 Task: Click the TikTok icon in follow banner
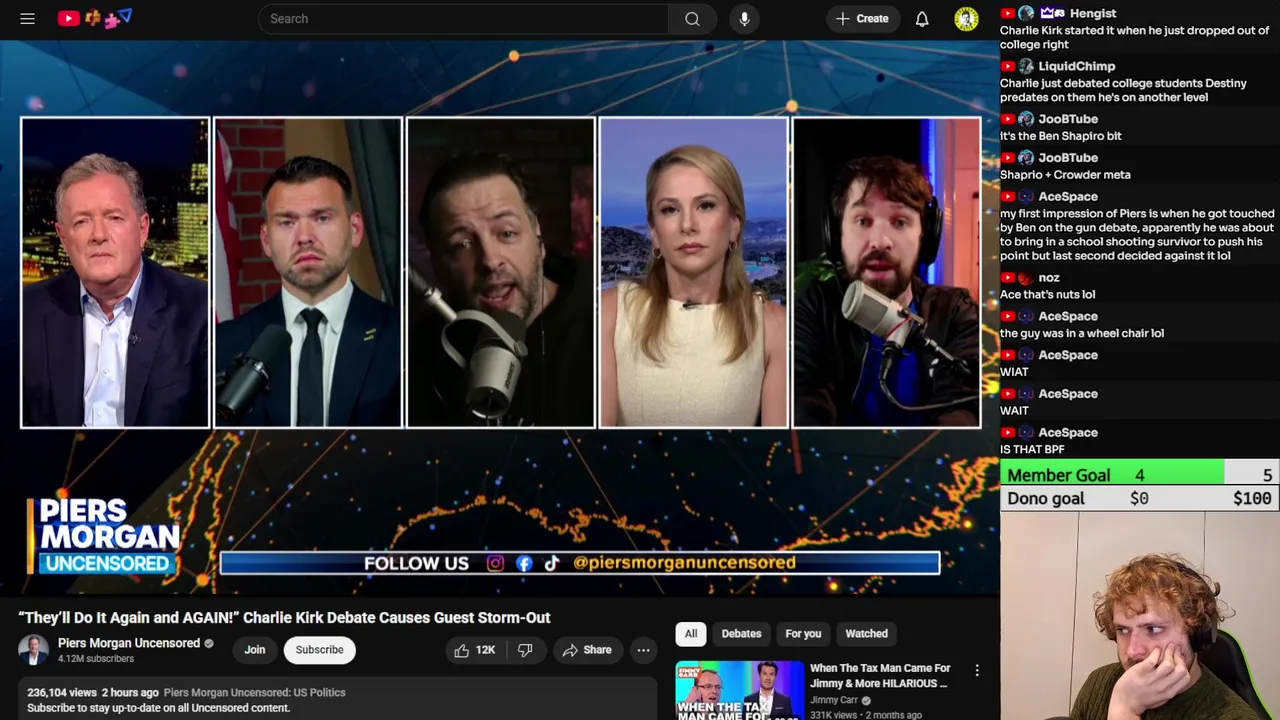point(551,563)
